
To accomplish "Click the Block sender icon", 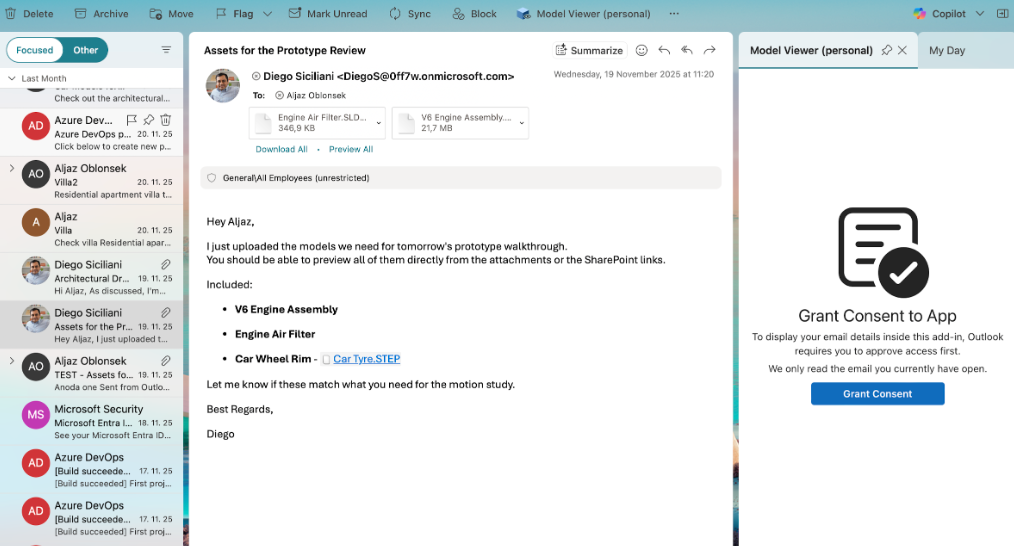I will coord(458,14).
